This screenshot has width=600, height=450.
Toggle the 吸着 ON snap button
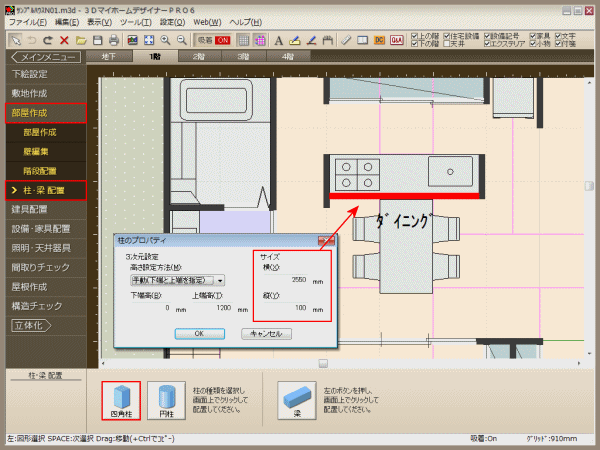tap(212, 40)
